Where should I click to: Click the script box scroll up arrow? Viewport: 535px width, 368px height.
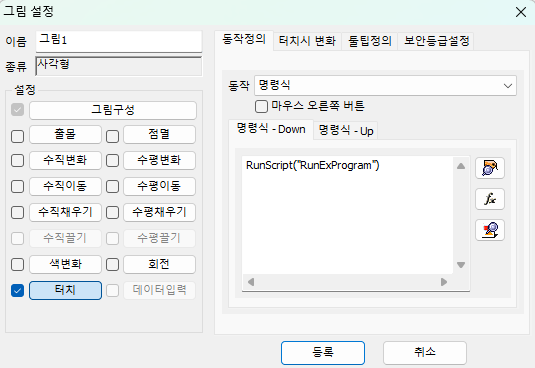click(x=461, y=166)
